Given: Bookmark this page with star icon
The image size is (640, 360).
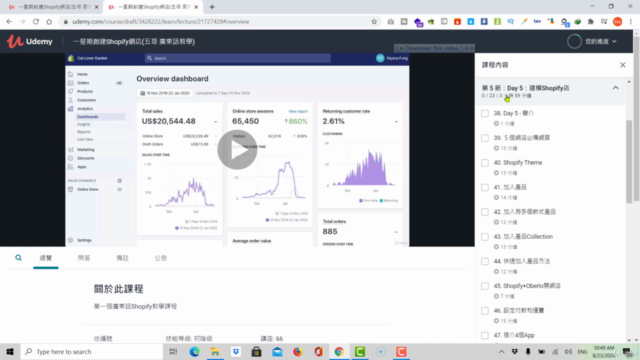Looking at the screenshot, I should coord(374,22).
